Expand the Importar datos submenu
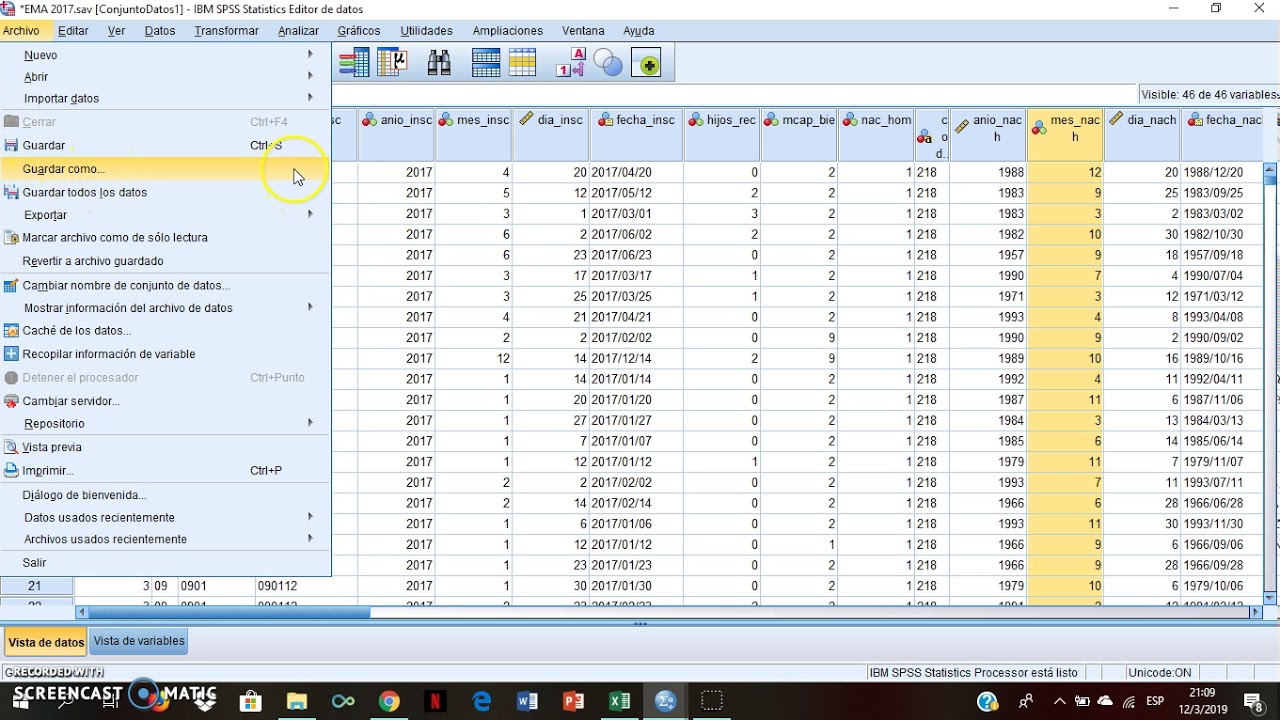 click(166, 98)
